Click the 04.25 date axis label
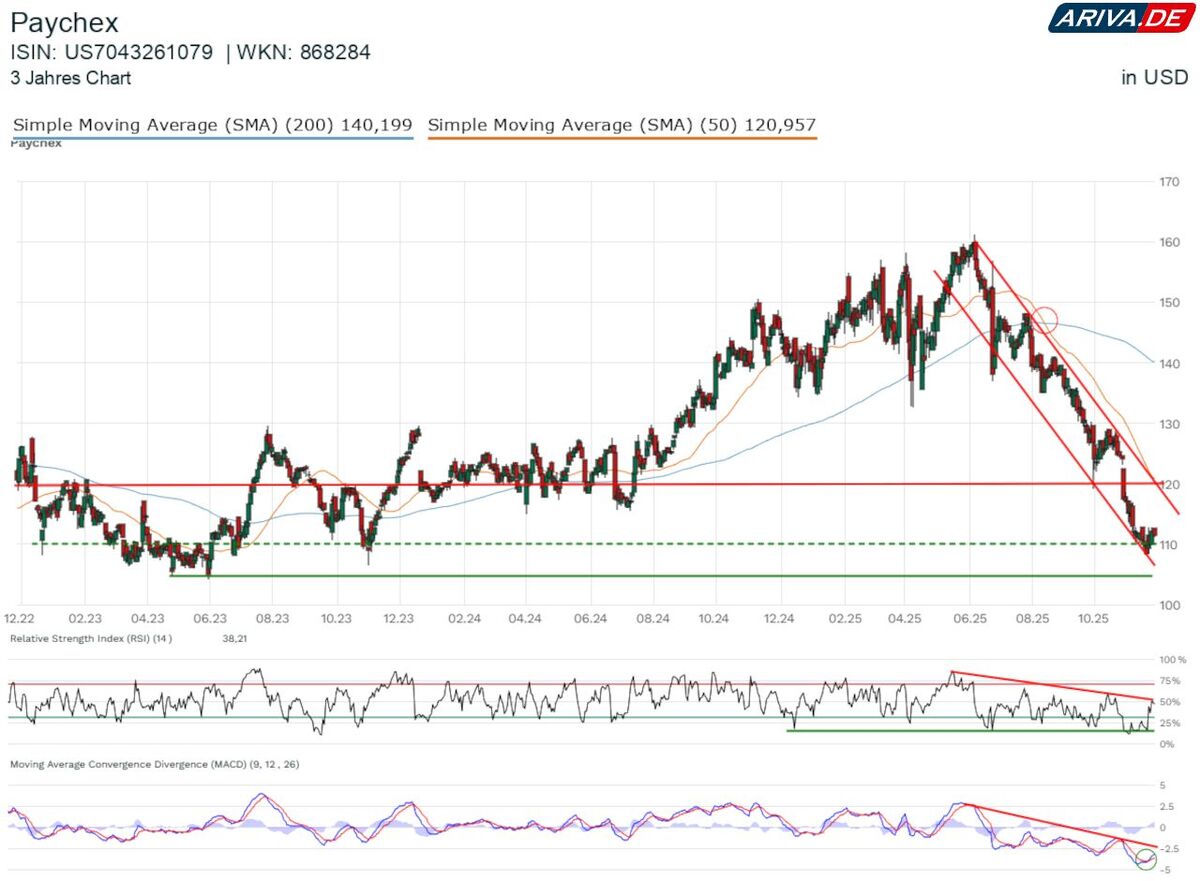1200x881 pixels. coord(904,620)
